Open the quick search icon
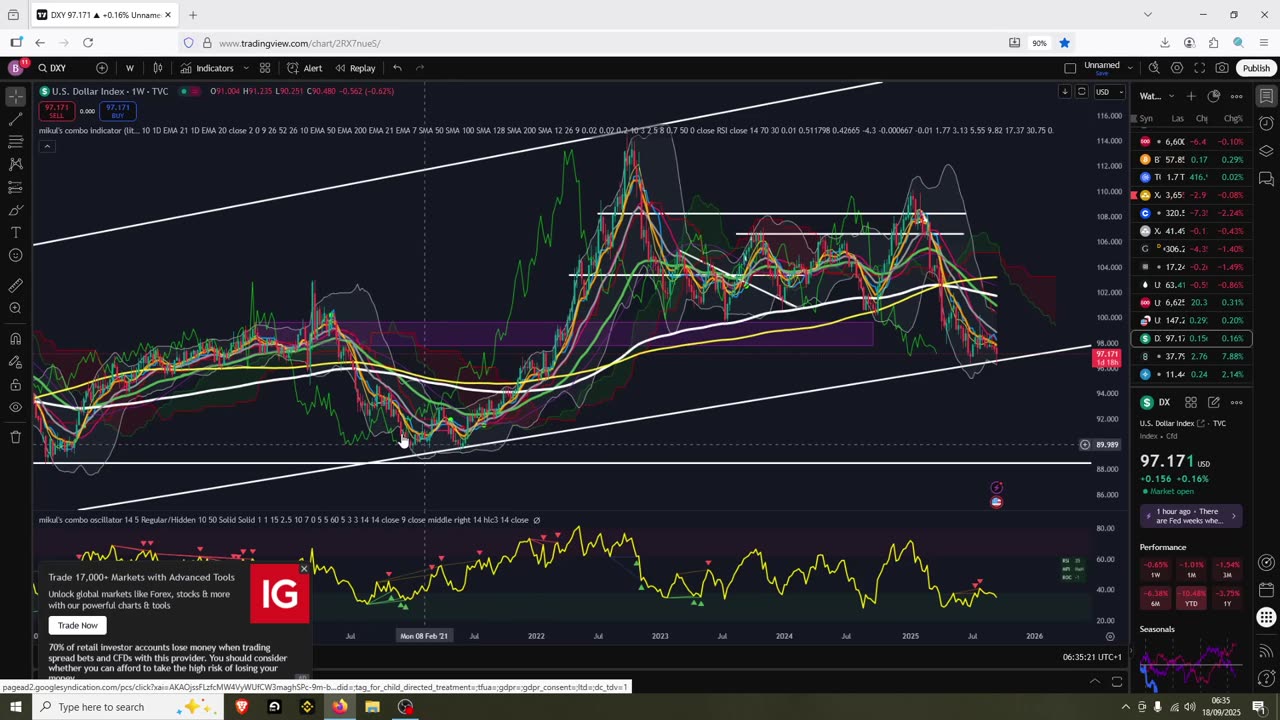 (1154, 68)
